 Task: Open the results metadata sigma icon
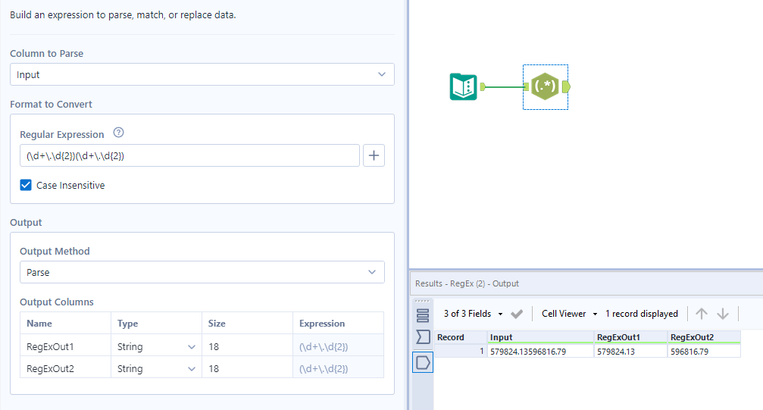point(423,337)
